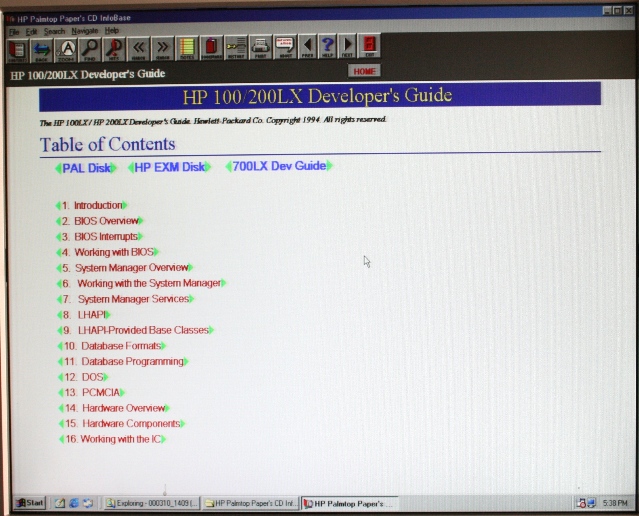Open chapter 3. BIOS Interrupts
The image size is (639, 516).
(100, 236)
